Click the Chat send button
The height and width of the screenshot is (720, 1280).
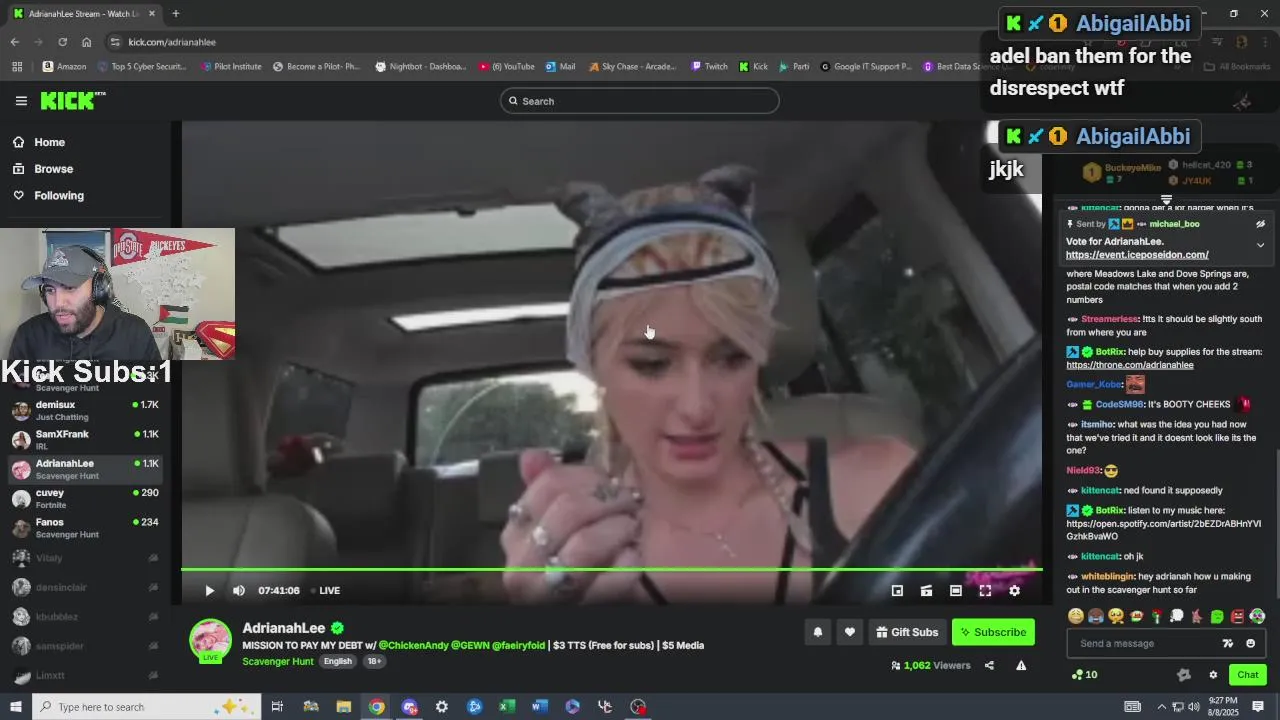pos(1247,675)
